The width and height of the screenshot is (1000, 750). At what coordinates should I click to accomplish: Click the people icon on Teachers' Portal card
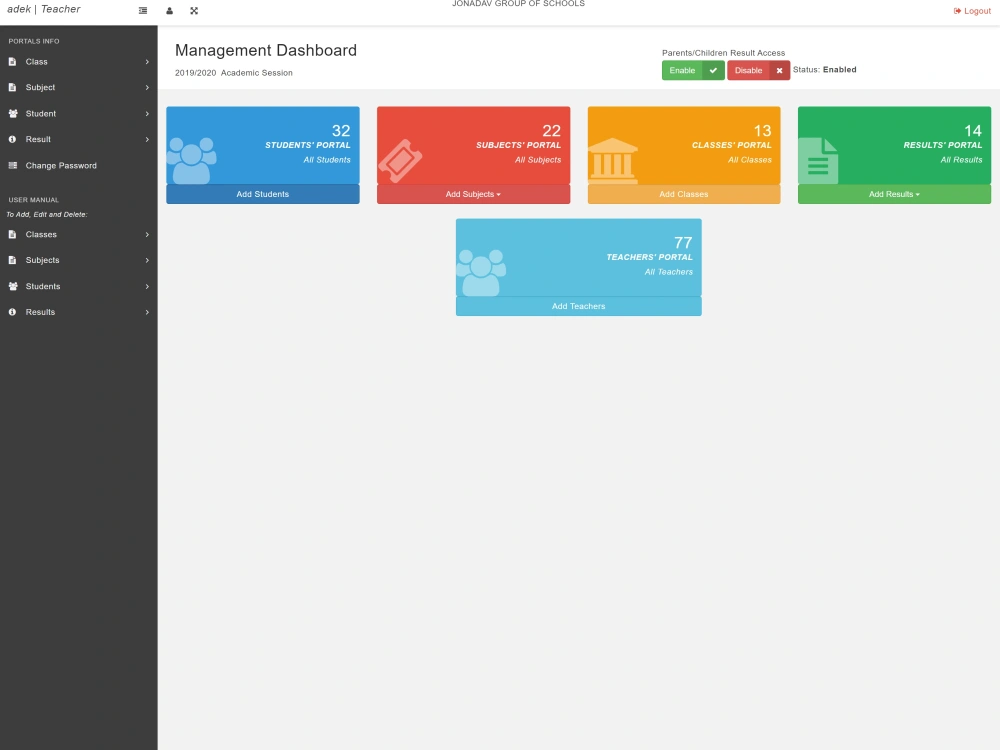click(x=482, y=273)
